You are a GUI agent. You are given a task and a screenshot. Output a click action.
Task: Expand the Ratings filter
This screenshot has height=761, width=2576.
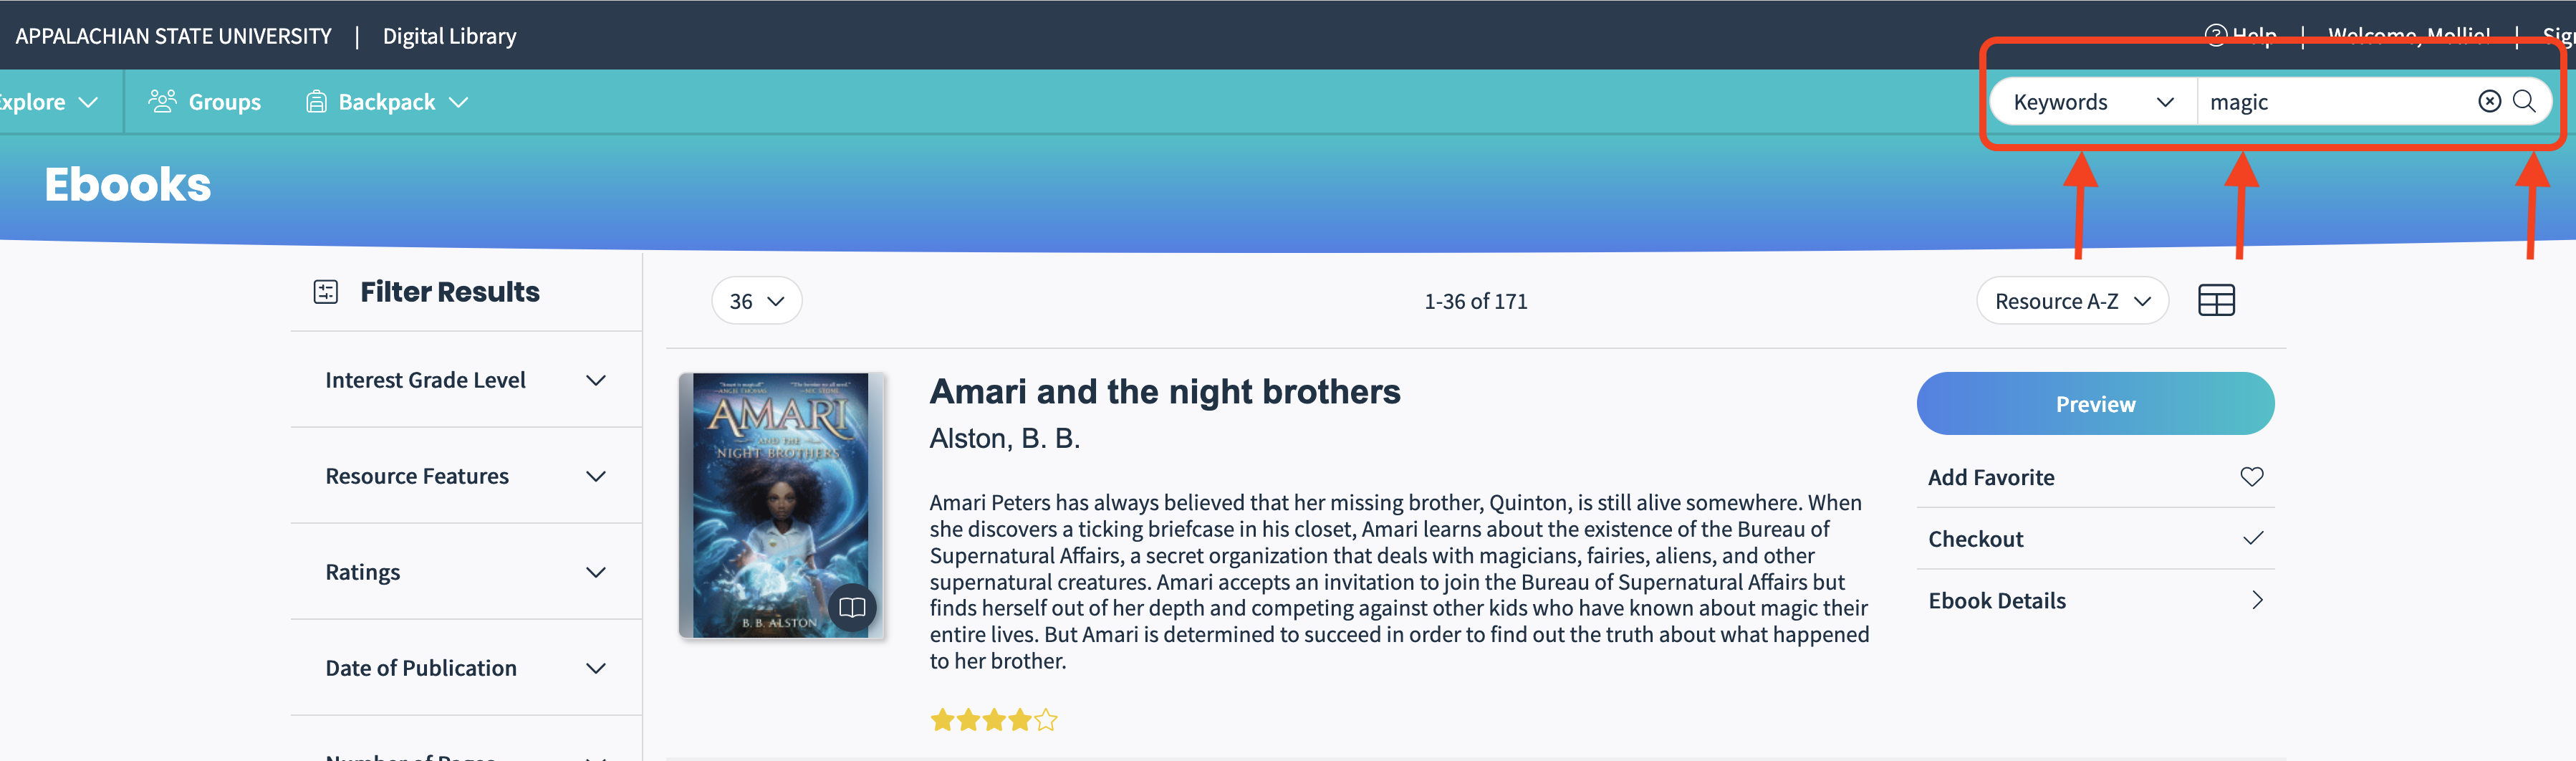[x=595, y=572]
